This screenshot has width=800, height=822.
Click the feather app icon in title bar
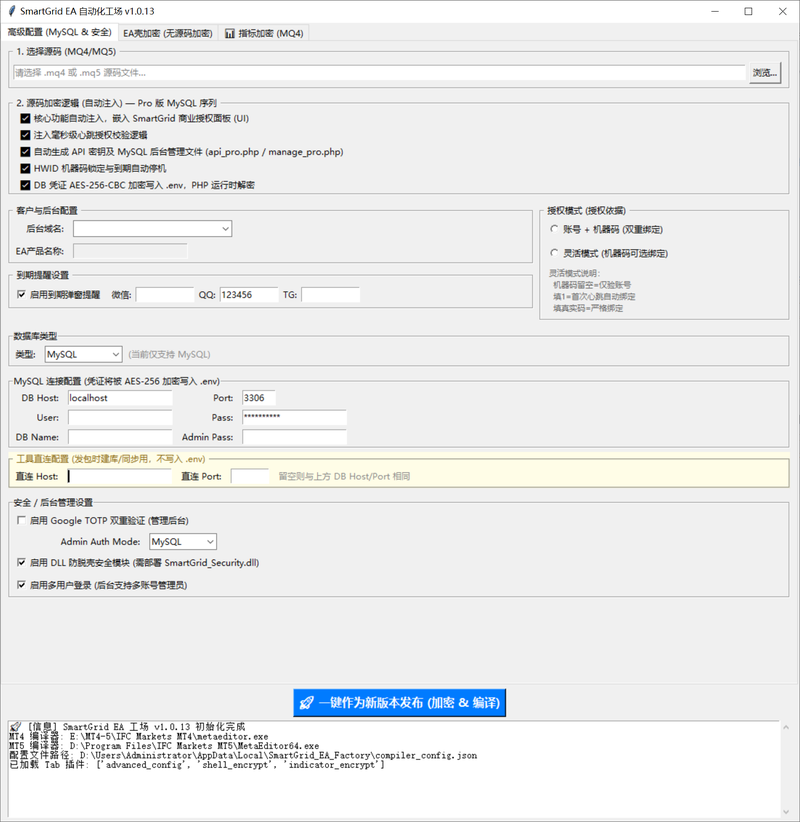pos(12,11)
